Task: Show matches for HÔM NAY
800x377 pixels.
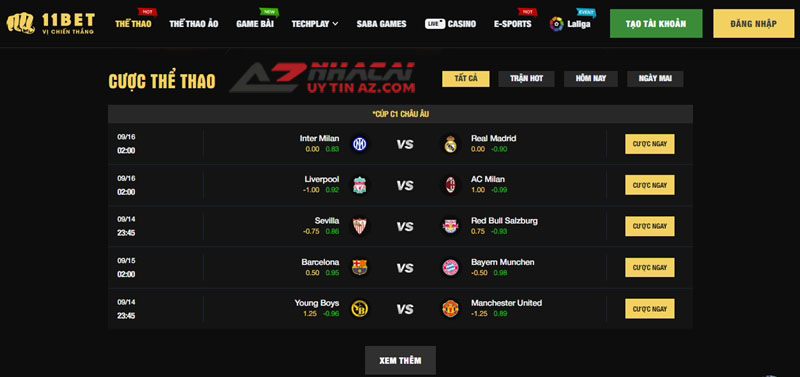Action: pyautogui.click(x=591, y=79)
